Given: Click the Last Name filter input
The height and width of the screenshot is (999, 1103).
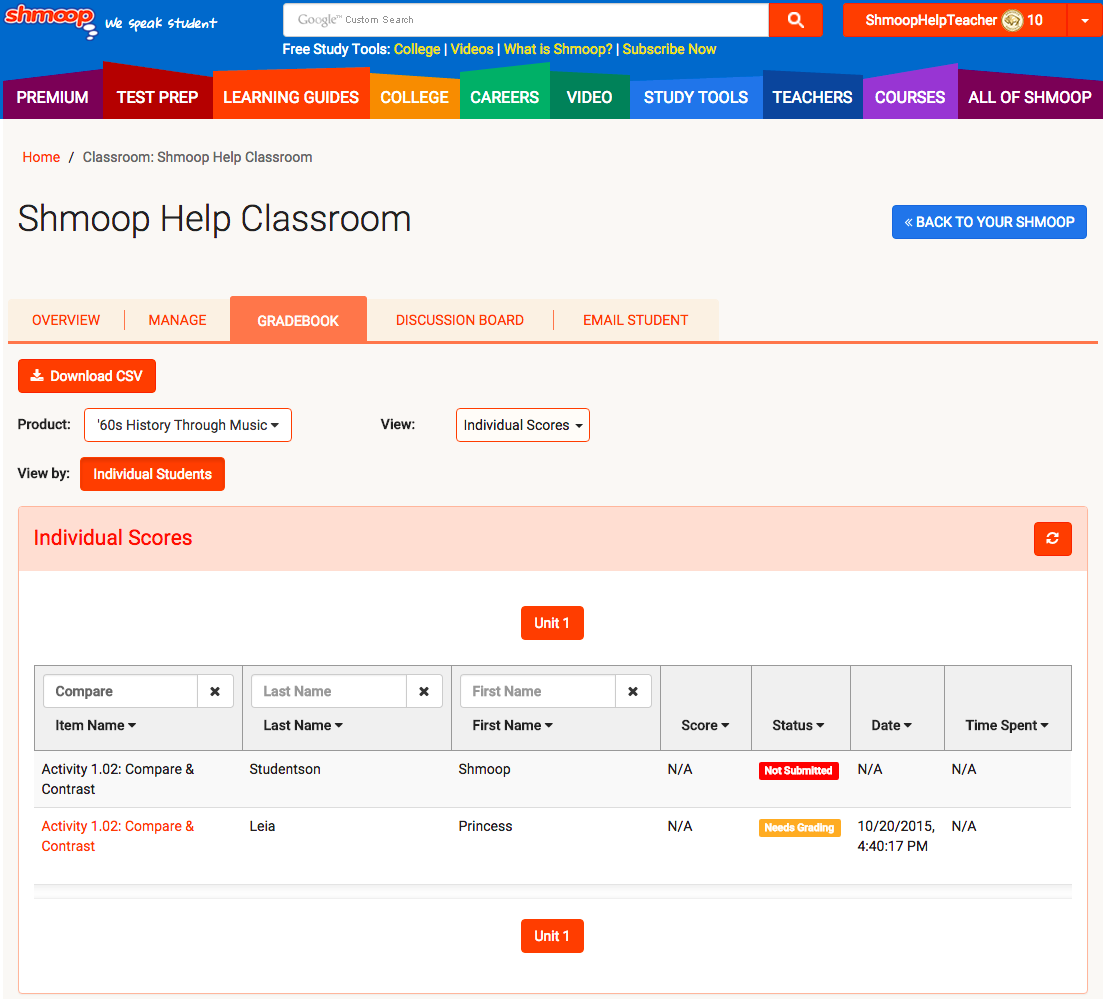Looking at the screenshot, I should (329, 692).
